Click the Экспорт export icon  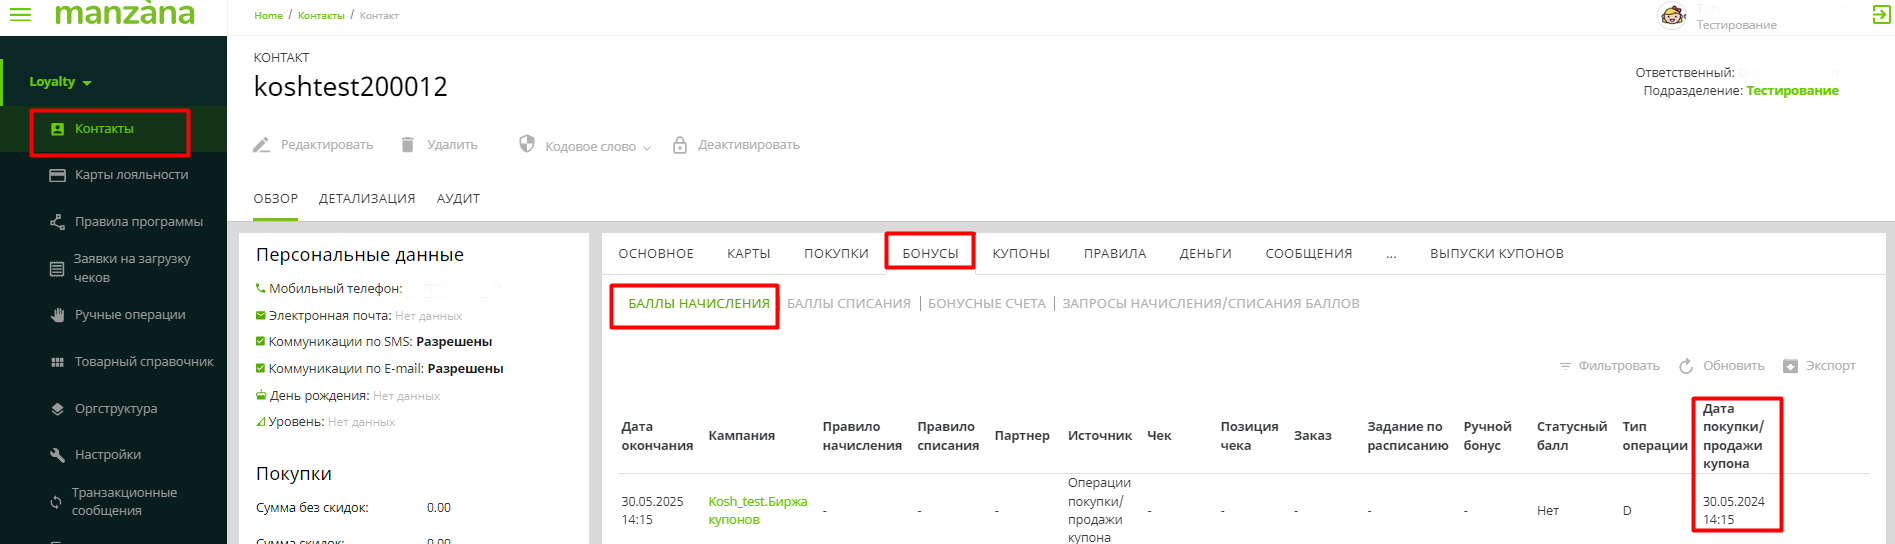tap(1790, 366)
